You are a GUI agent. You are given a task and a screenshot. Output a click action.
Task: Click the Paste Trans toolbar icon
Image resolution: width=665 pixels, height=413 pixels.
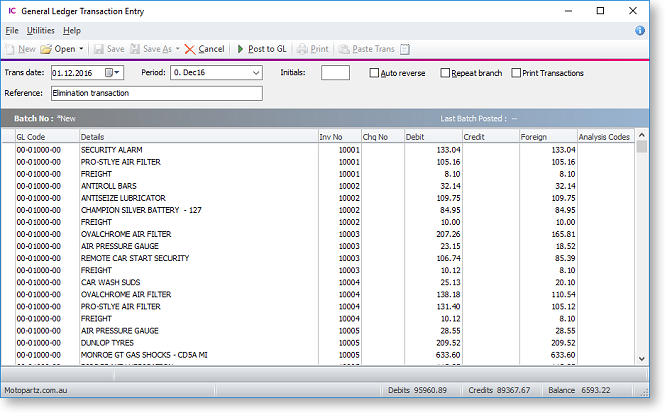click(345, 48)
